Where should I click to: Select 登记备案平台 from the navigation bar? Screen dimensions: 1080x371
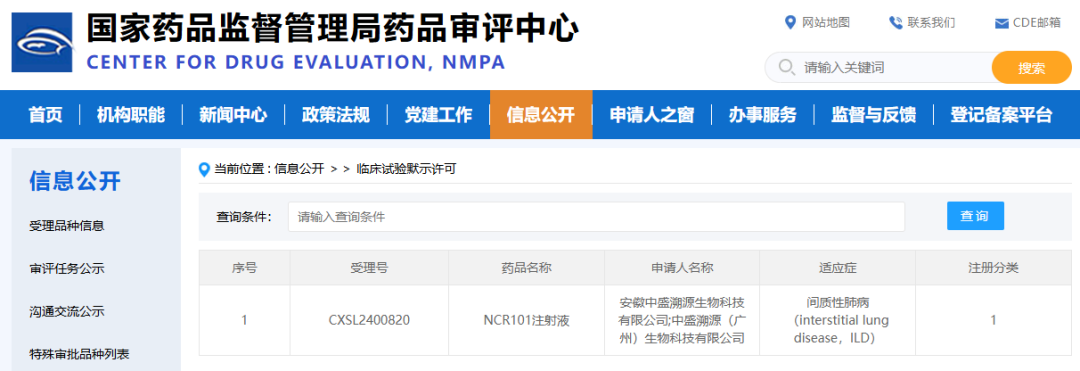[1001, 115]
